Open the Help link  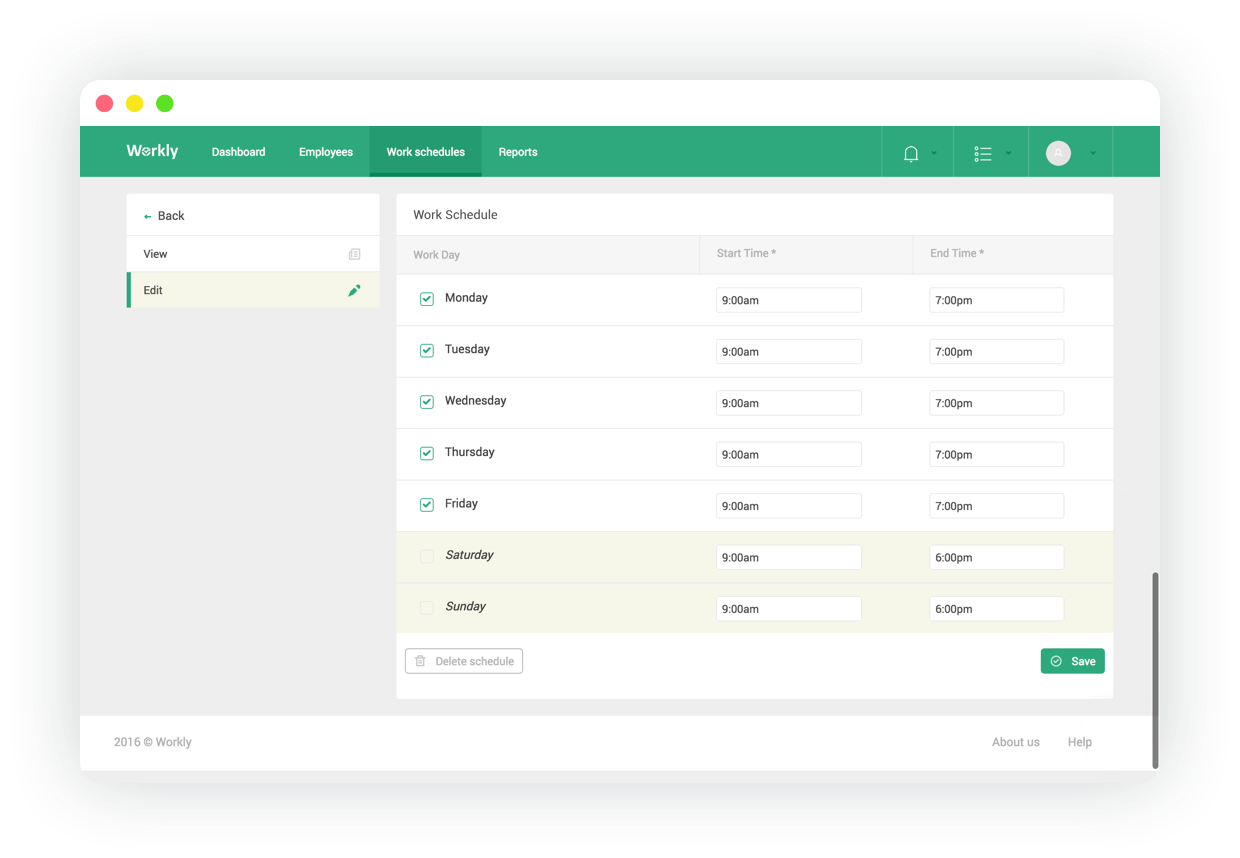(1079, 742)
